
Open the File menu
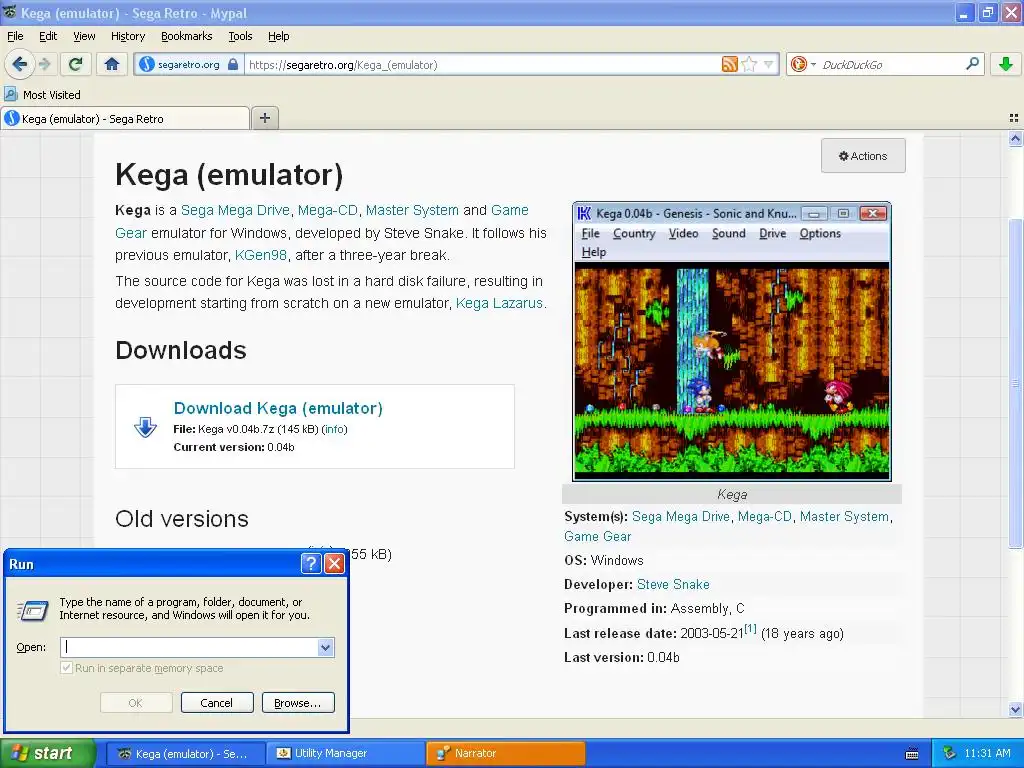pos(15,36)
